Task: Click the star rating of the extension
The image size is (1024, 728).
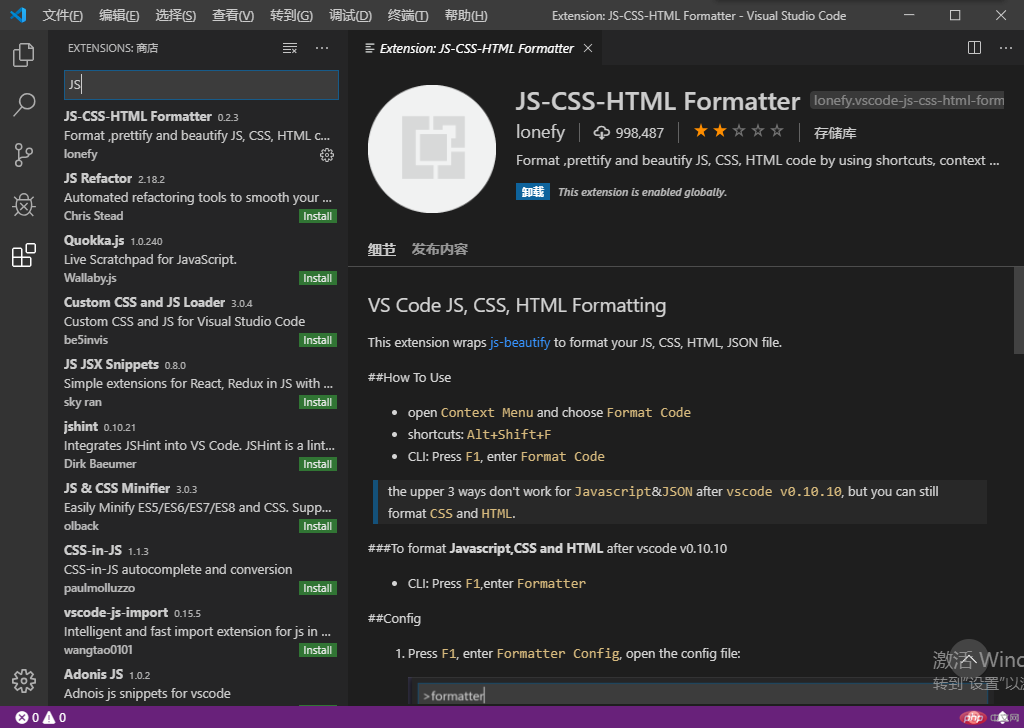Action: coord(738,131)
